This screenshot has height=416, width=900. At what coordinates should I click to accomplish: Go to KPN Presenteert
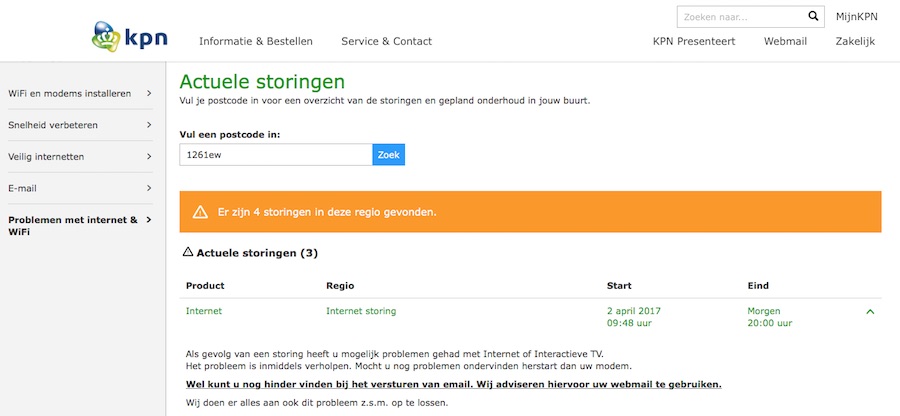(x=694, y=41)
